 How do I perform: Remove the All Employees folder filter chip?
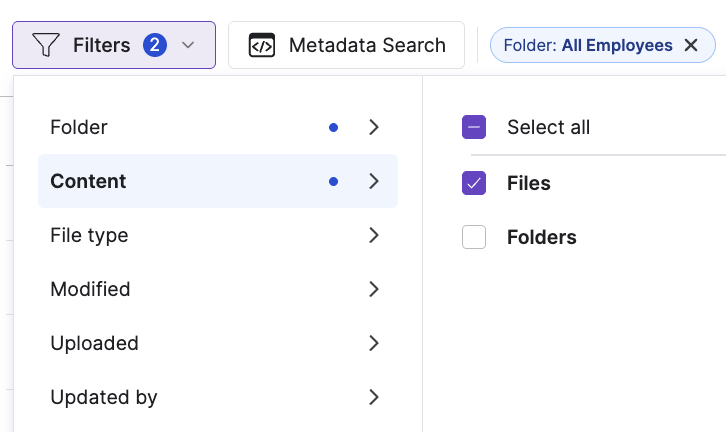[x=691, y=45]
